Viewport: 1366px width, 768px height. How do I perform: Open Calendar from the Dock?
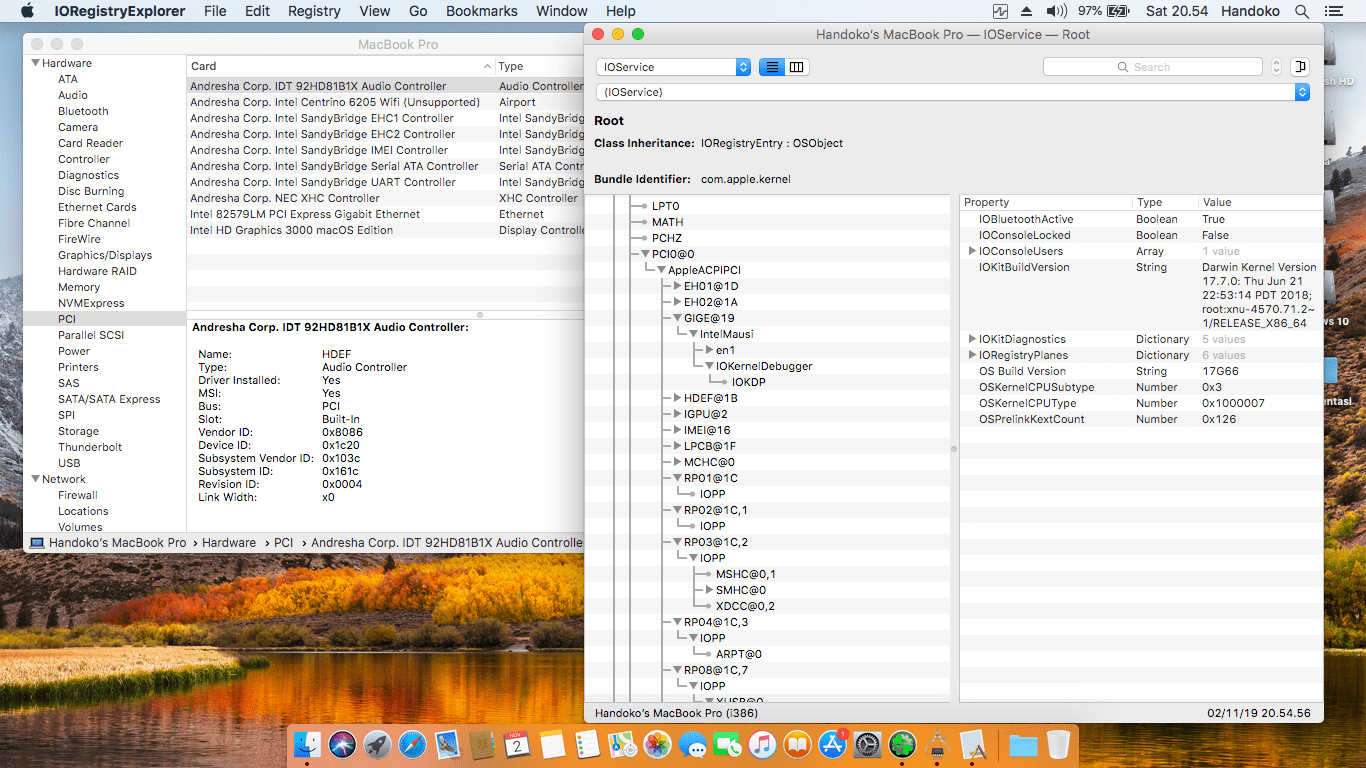(x=517, y=744)
